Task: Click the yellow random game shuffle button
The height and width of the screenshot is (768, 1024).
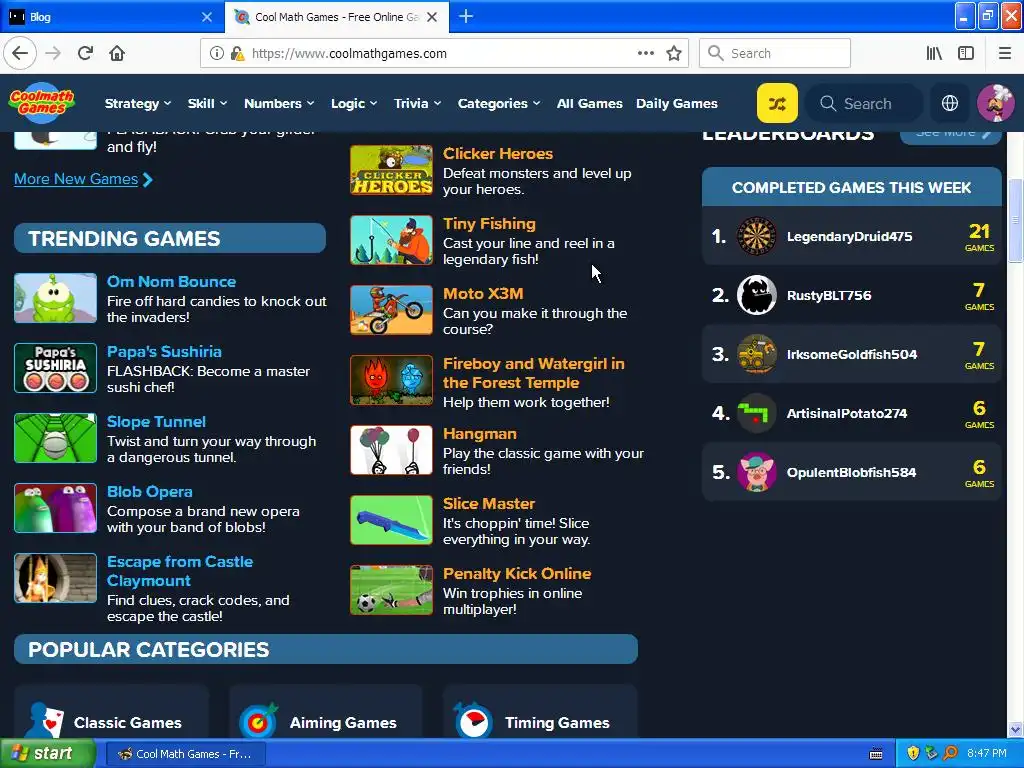Action: coord(777,103)
